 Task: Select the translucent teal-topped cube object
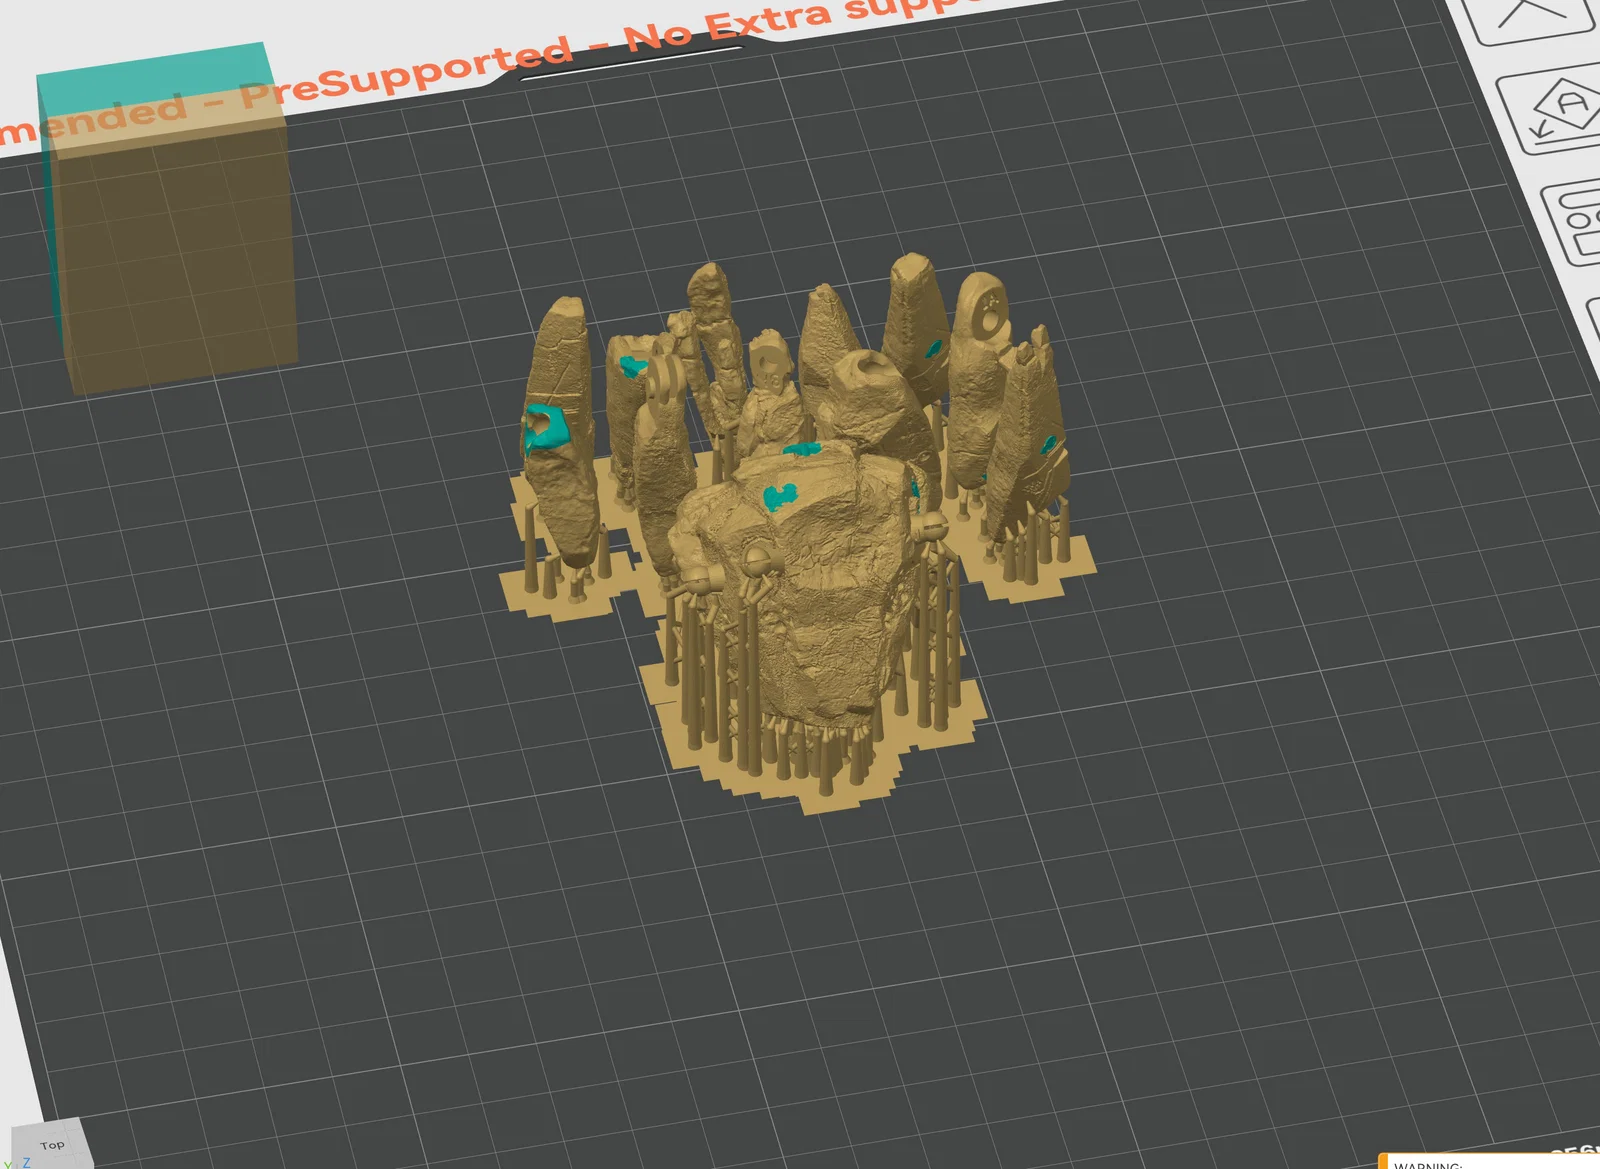(166, 220)
